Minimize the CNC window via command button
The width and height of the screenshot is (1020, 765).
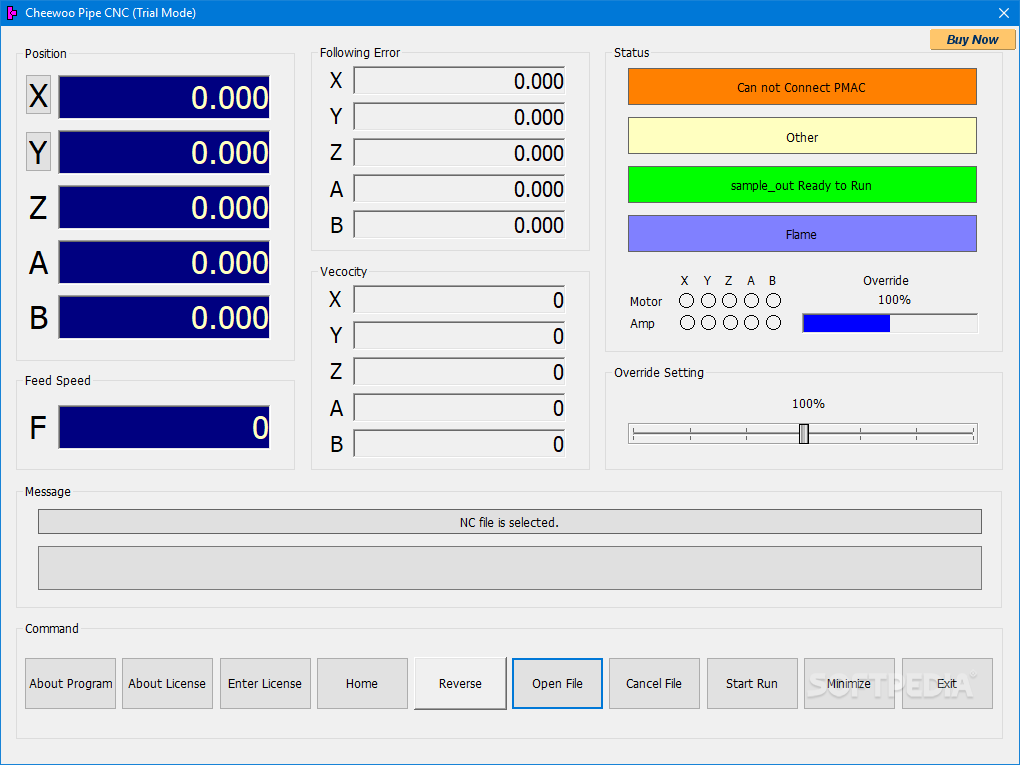tap(850, 683)
